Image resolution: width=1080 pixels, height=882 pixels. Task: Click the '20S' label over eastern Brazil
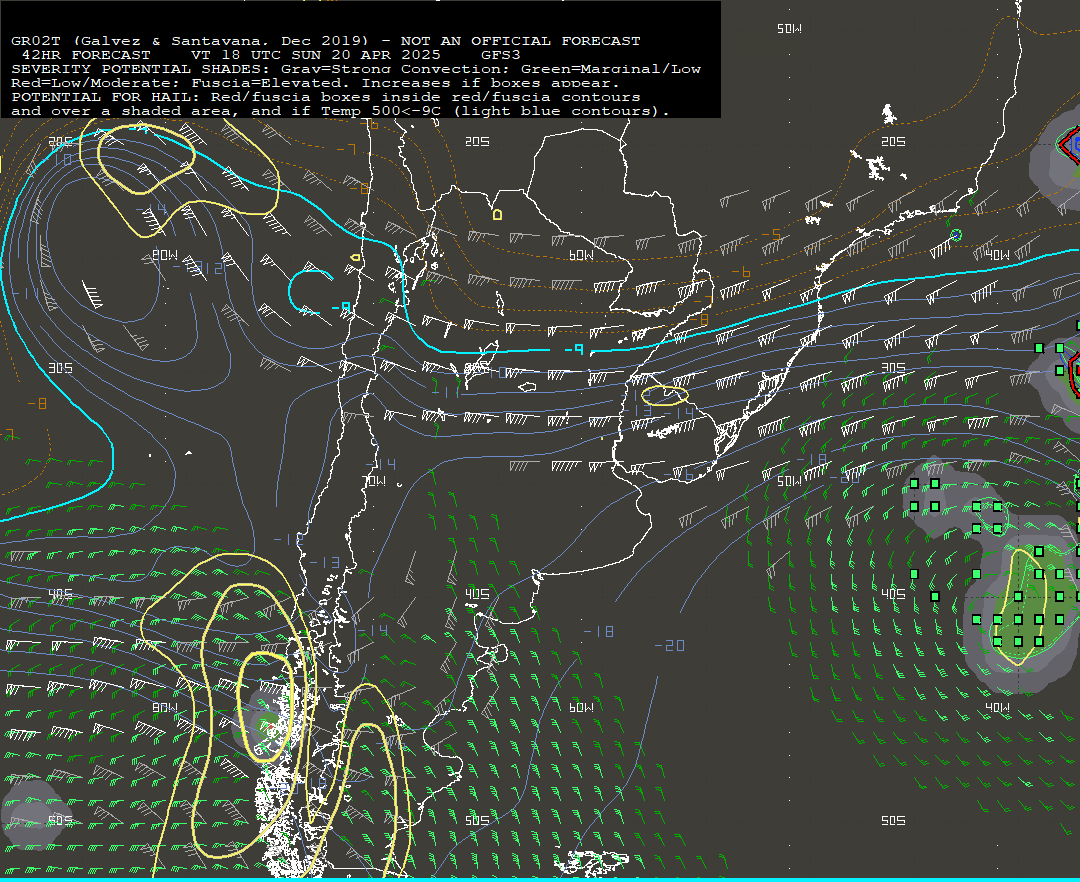click(x=893, y=141)
